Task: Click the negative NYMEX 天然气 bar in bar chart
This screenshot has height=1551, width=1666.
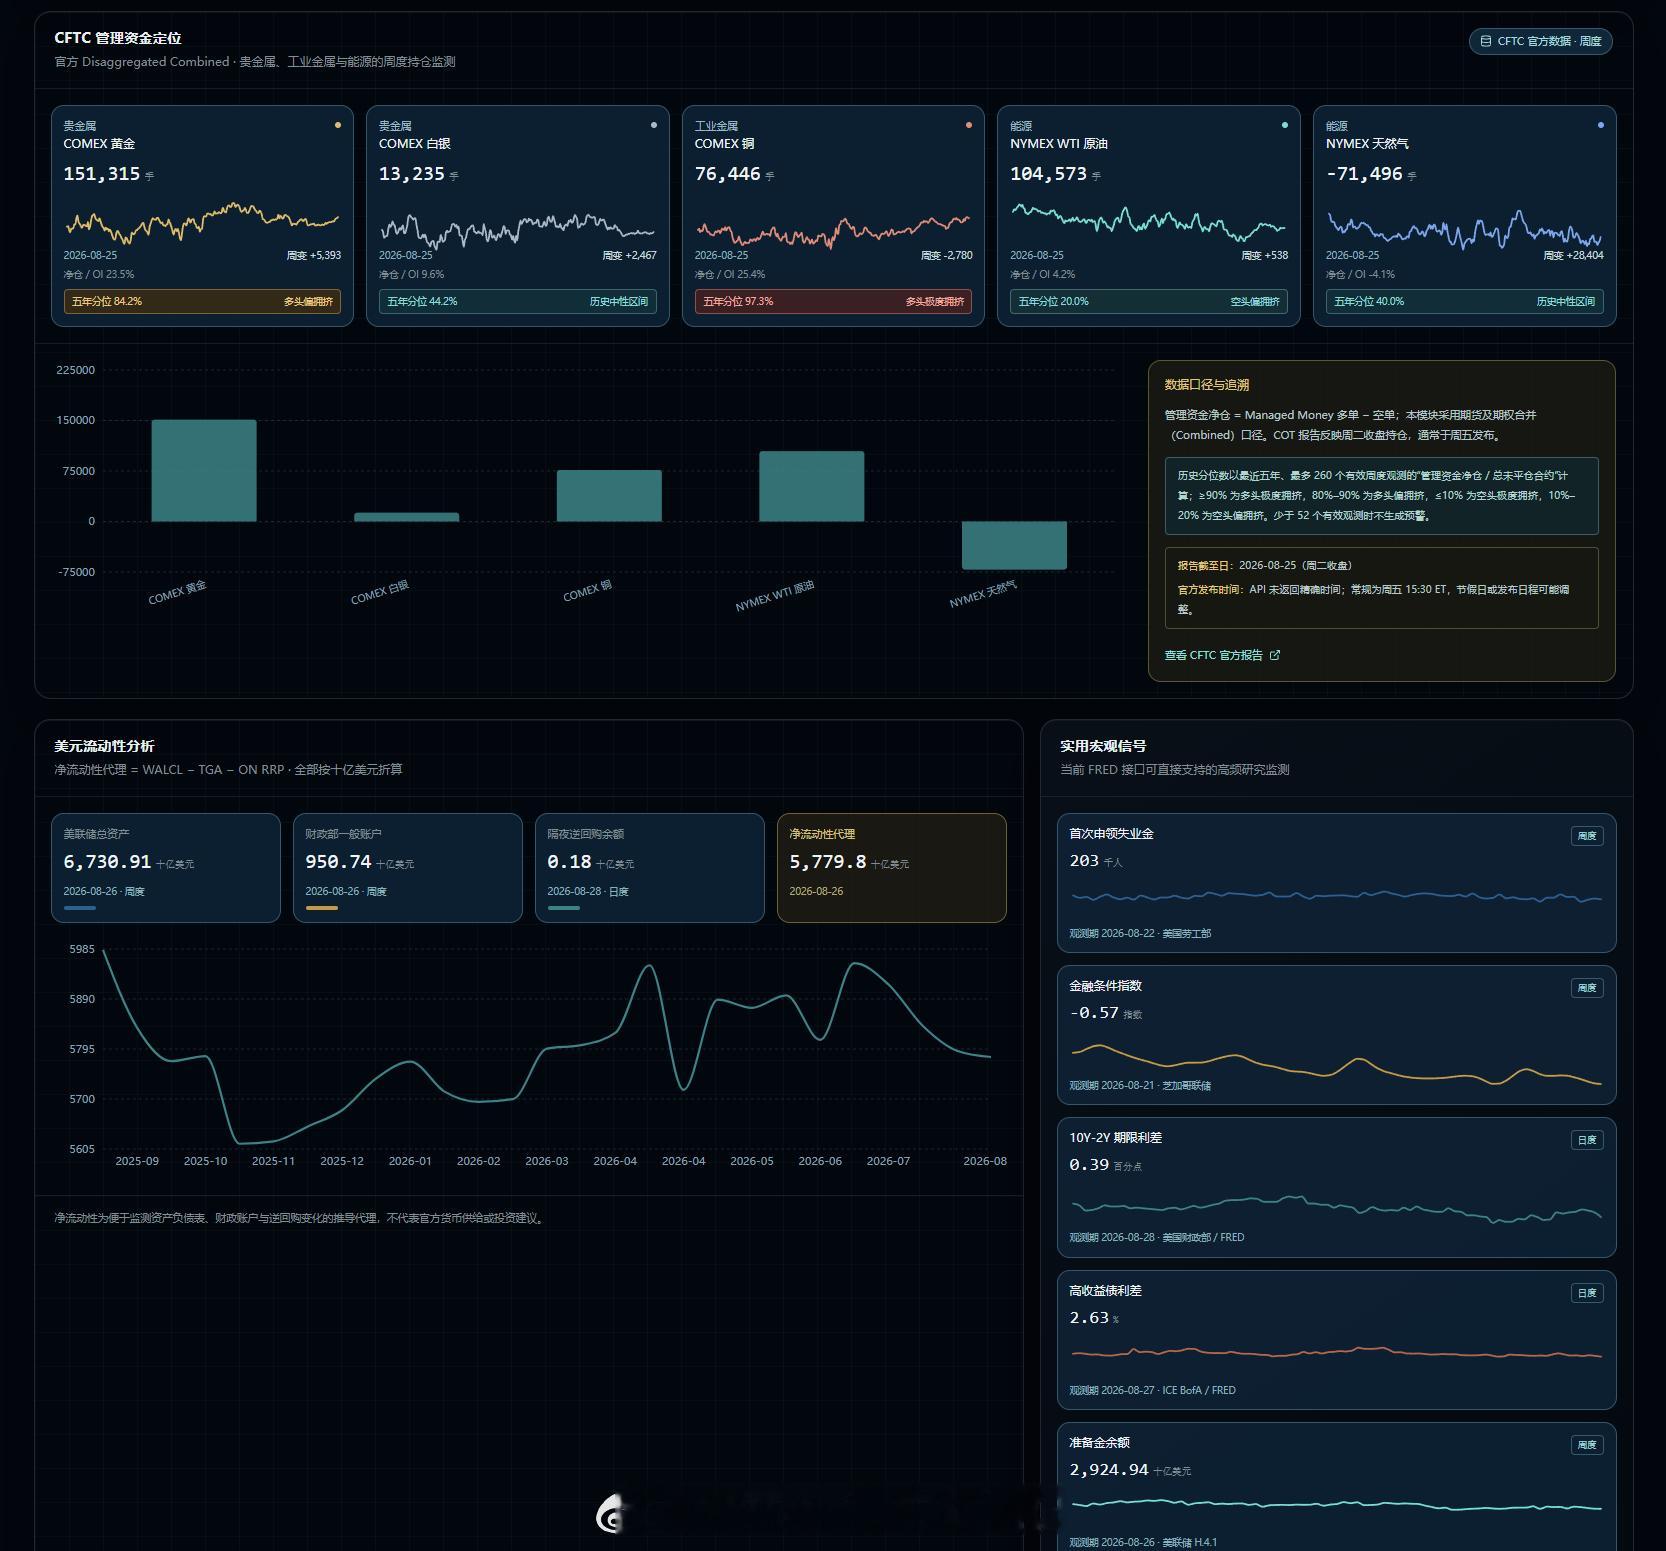Action: [1014, 545]
